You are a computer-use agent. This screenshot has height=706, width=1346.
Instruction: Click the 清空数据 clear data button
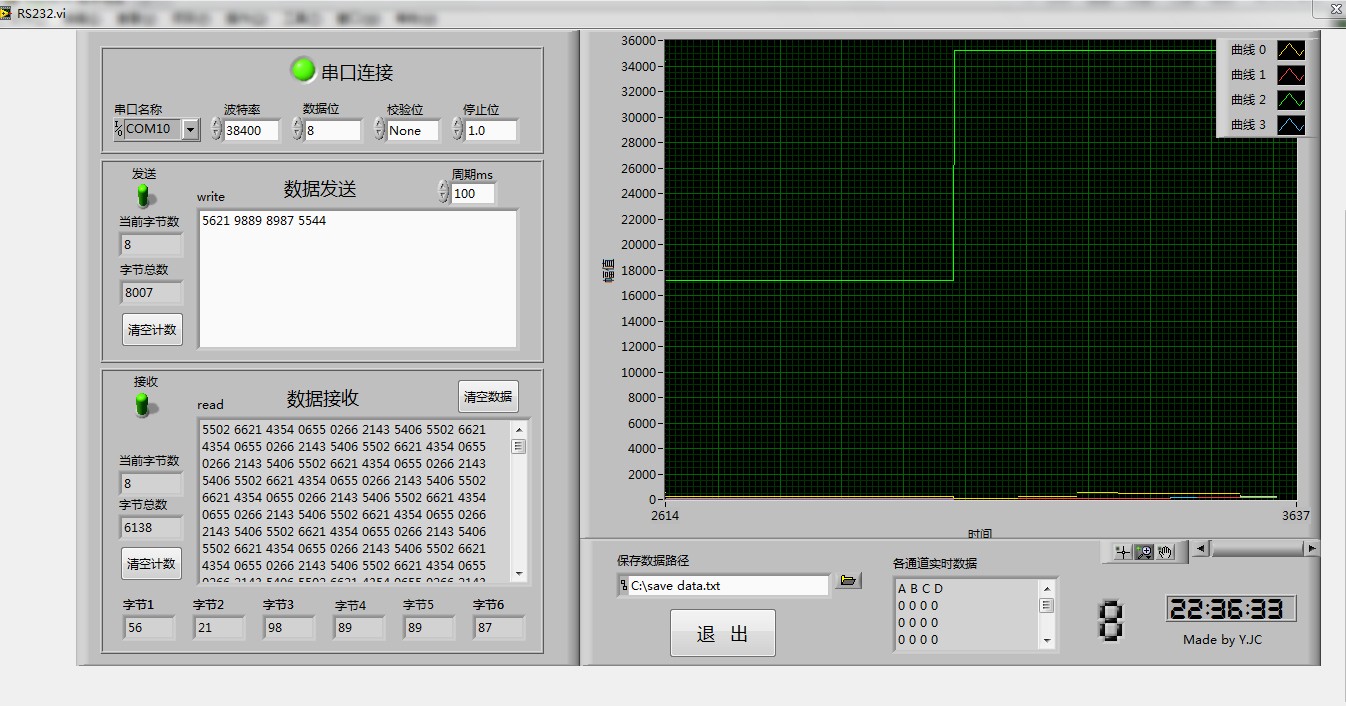488,396
